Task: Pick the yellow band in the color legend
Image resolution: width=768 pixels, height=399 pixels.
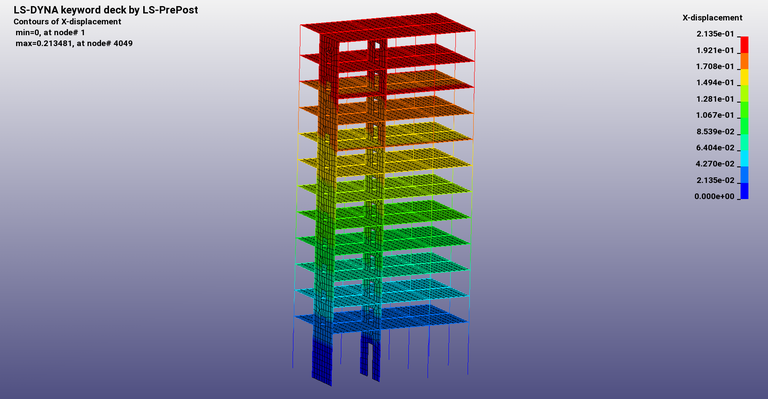Action: (x=744, y=77)
